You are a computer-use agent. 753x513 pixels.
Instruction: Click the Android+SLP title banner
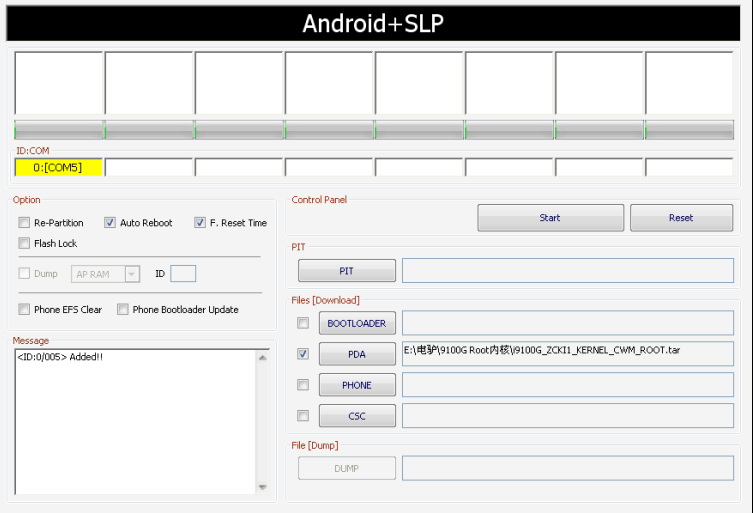click(x=373, y=24)
